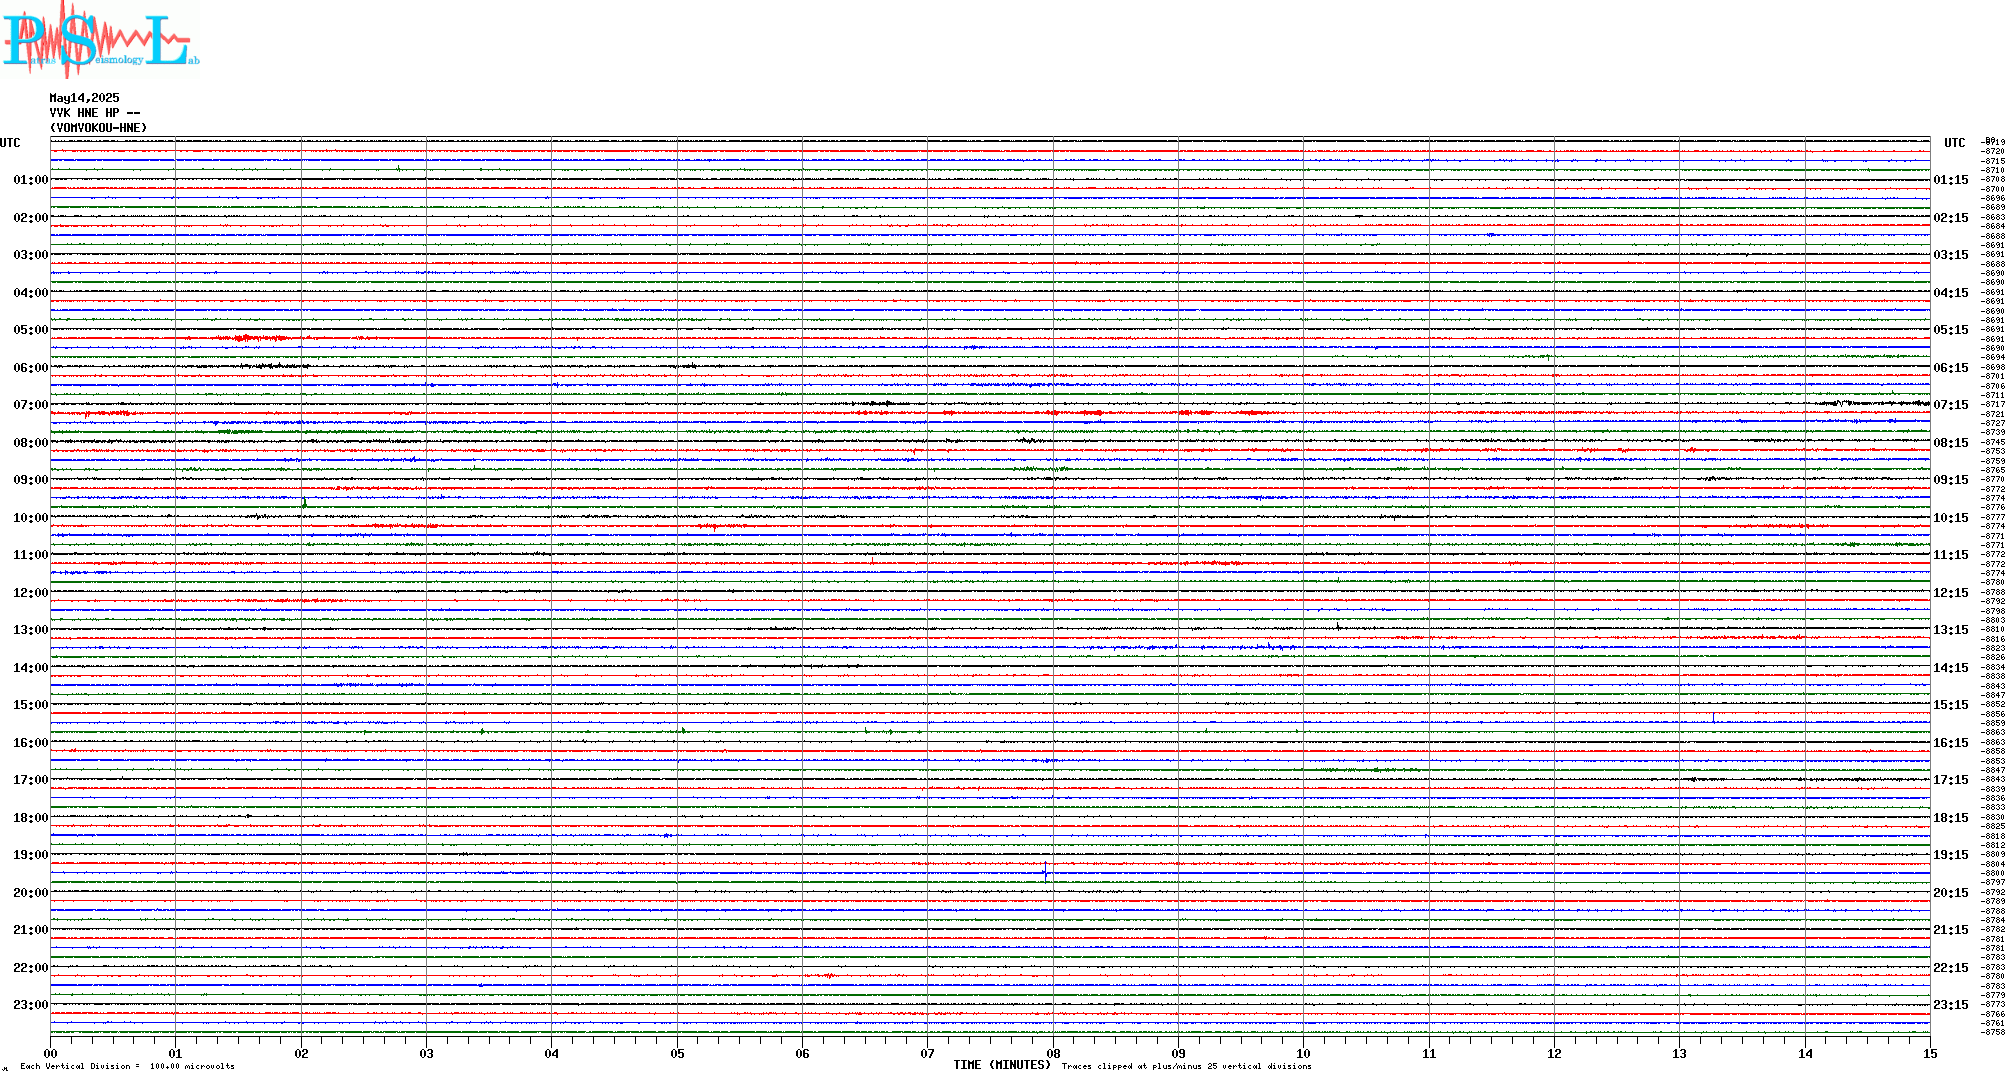
Task: Click minute tick label 02 on bottom axis
Action: tap(301, 1053)
